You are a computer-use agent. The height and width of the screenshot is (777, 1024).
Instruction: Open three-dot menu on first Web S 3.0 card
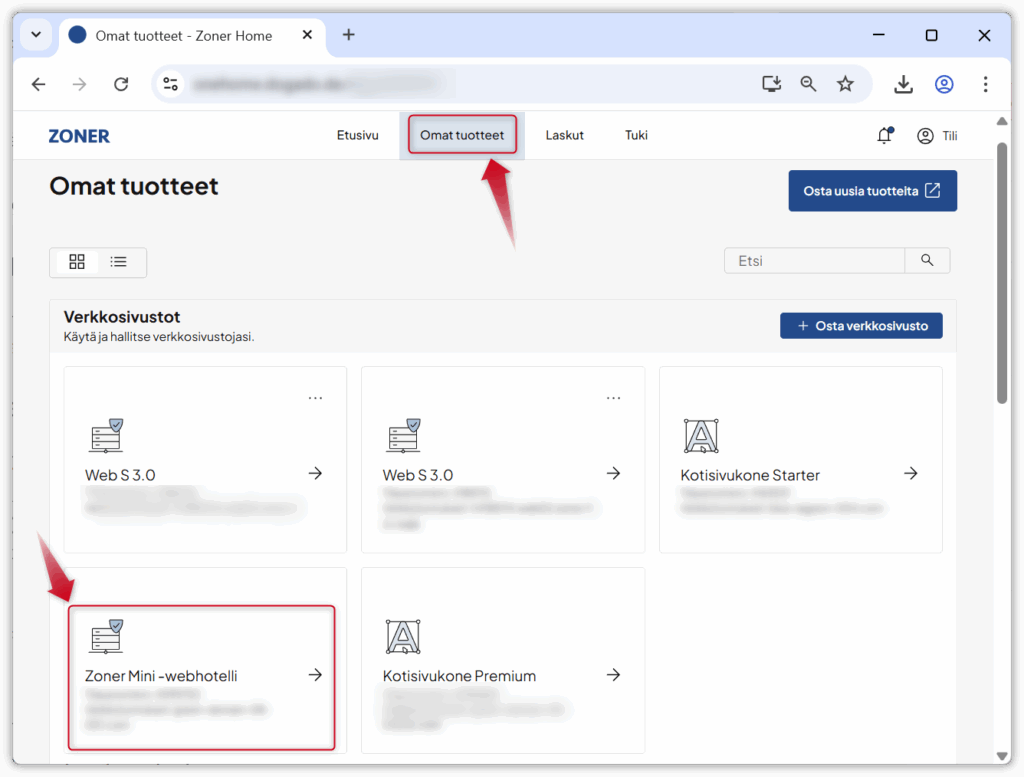(x=315, y=398)
